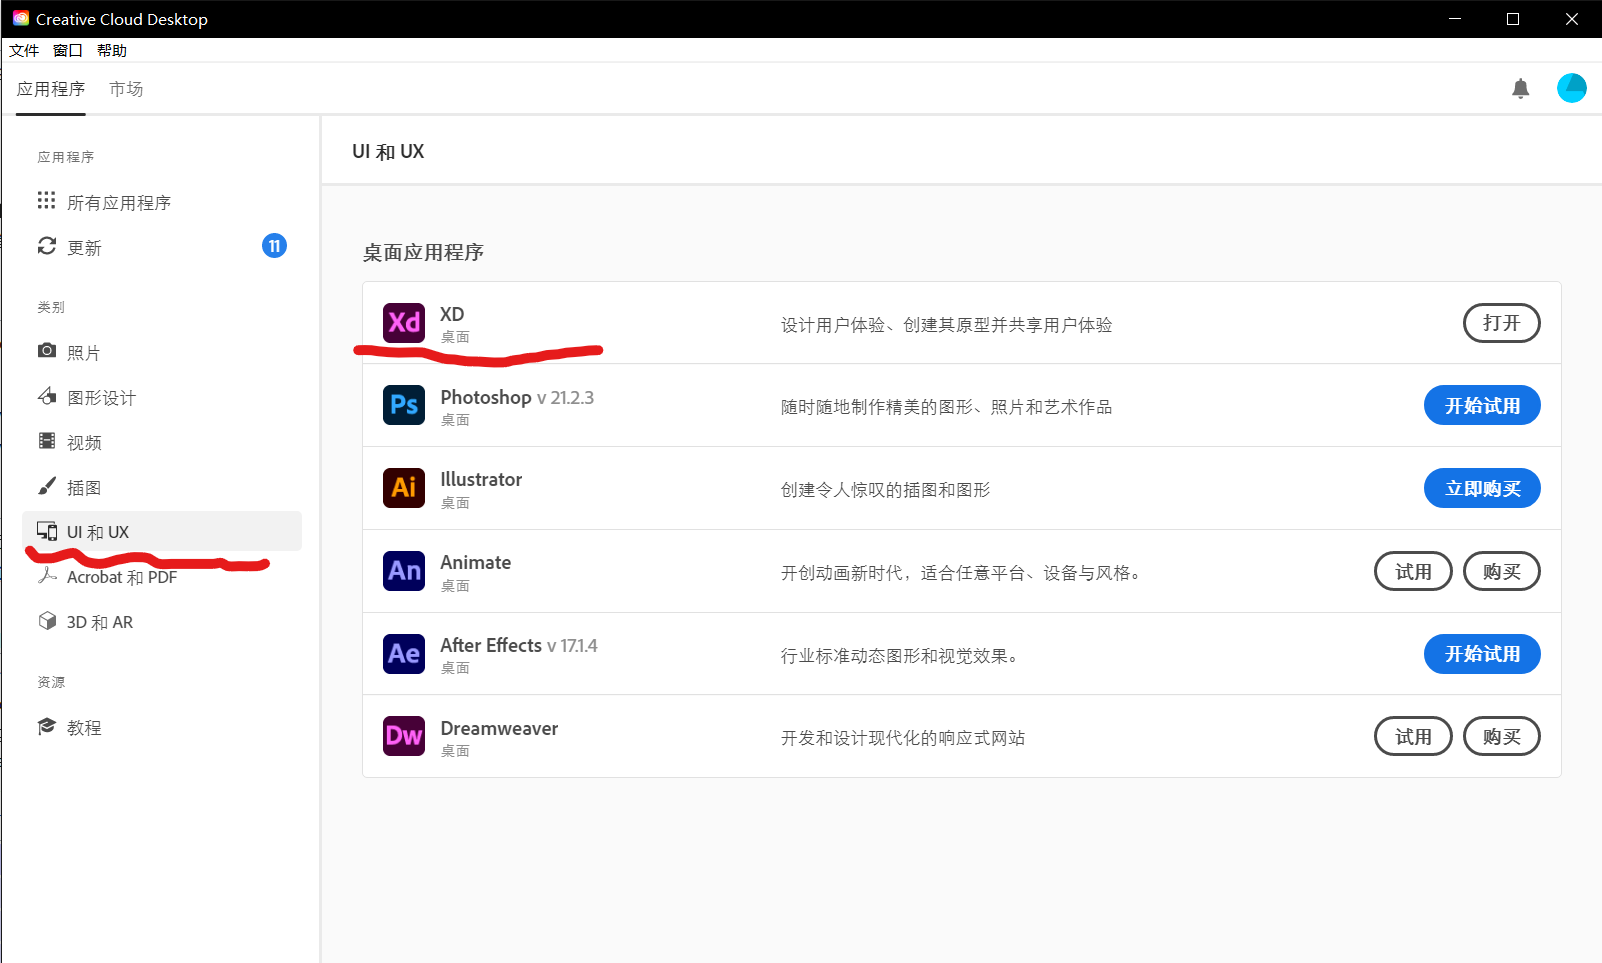Click description 创建令人惊叹的插图和图形
This screenshot has width=1602, height=963.
point(885,490)
